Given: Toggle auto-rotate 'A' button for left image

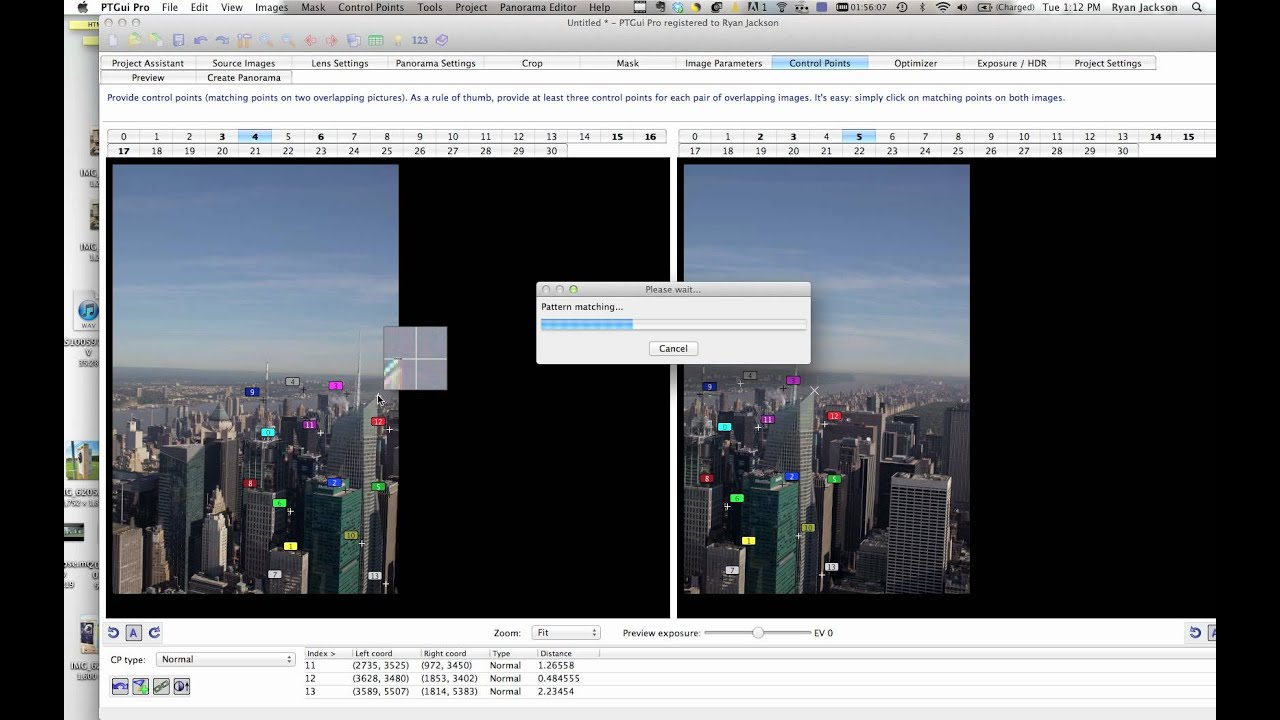Looking at the screenshot, I should coord(134,632).
